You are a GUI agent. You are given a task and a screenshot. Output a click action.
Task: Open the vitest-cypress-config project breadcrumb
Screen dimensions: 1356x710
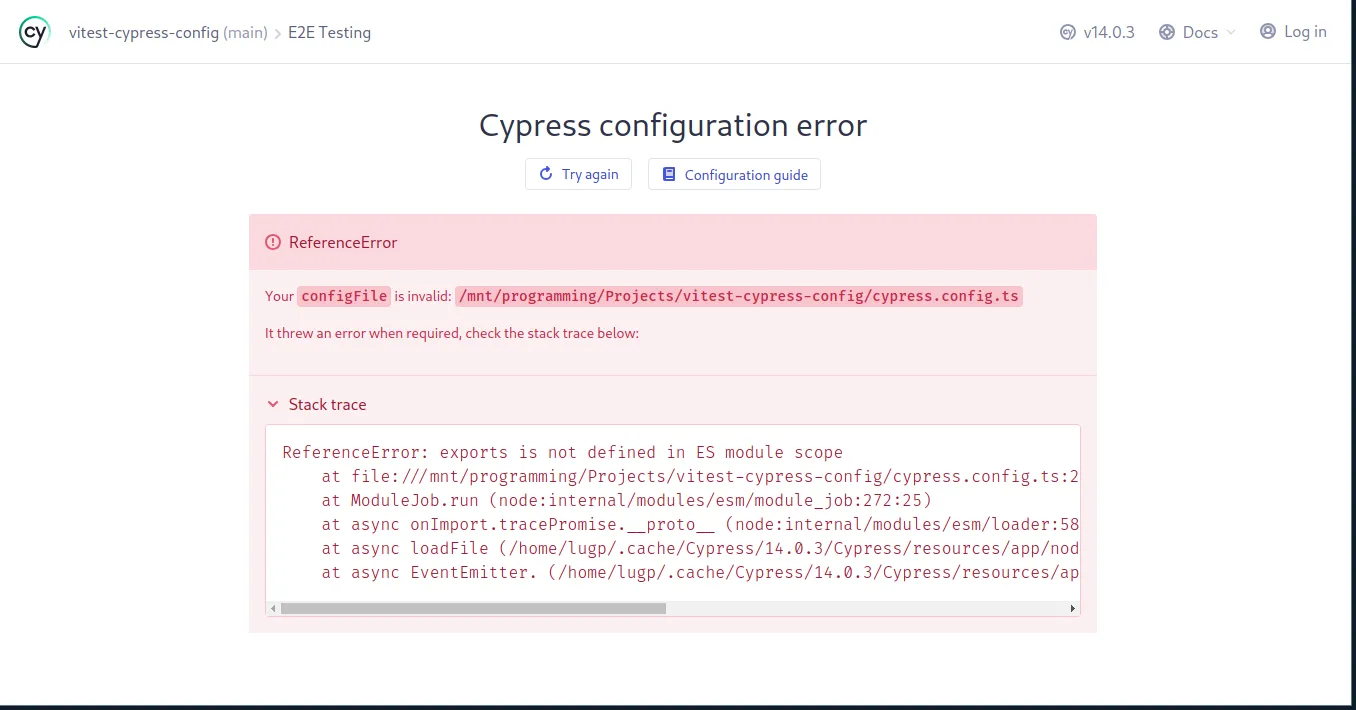tap(142, 31)
